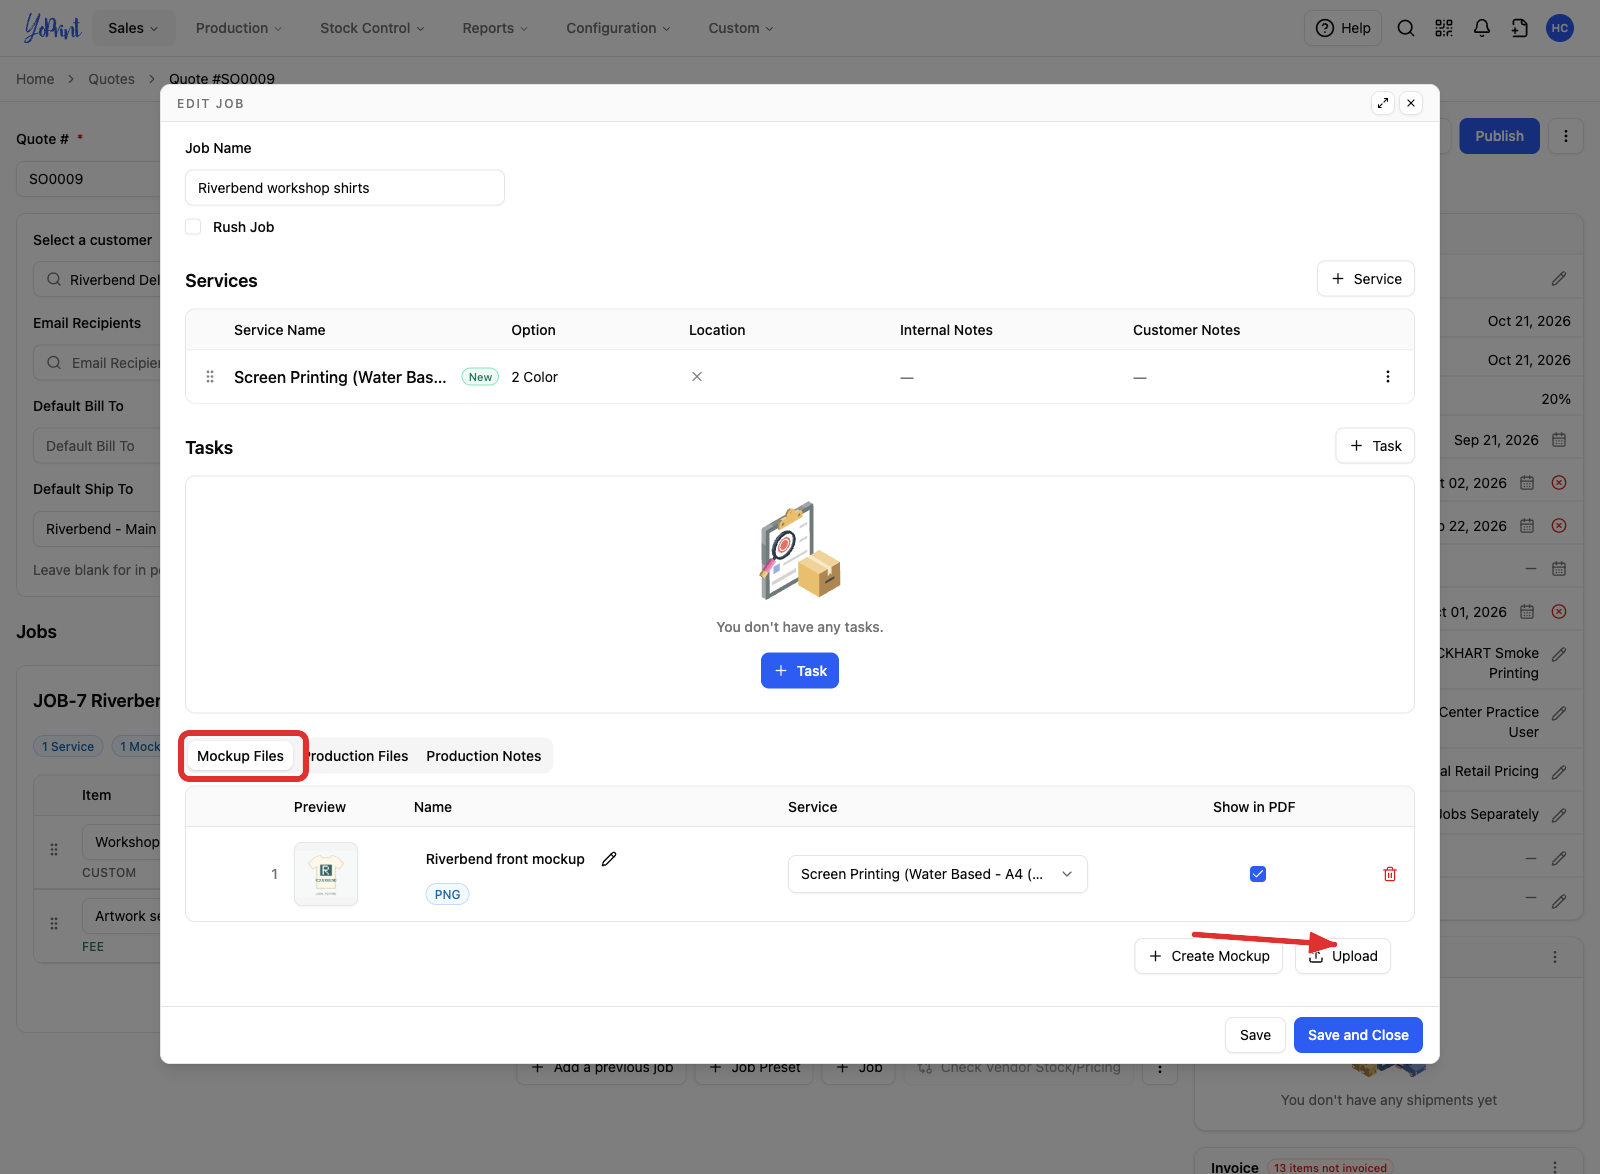1600x1174 pixels.
Task: Open the Custom menu
Action: [741, 28]
